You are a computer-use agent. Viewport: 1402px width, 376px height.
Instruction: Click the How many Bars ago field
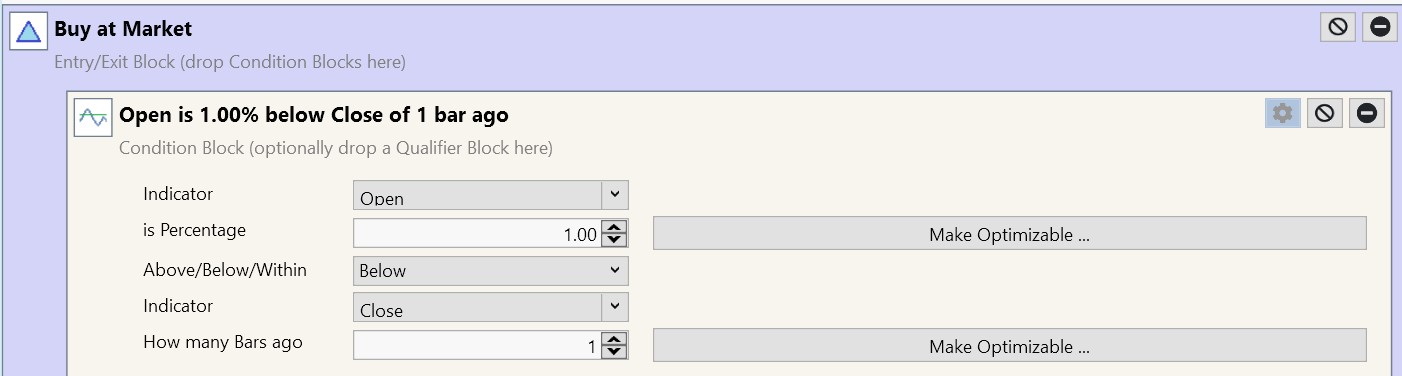(479, 346)
